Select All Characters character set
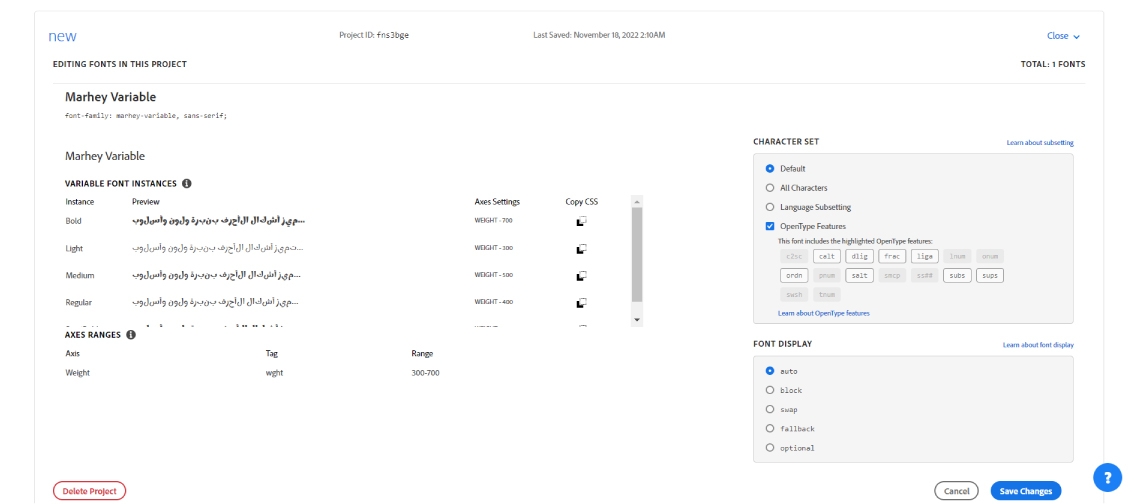 (770, 188)
